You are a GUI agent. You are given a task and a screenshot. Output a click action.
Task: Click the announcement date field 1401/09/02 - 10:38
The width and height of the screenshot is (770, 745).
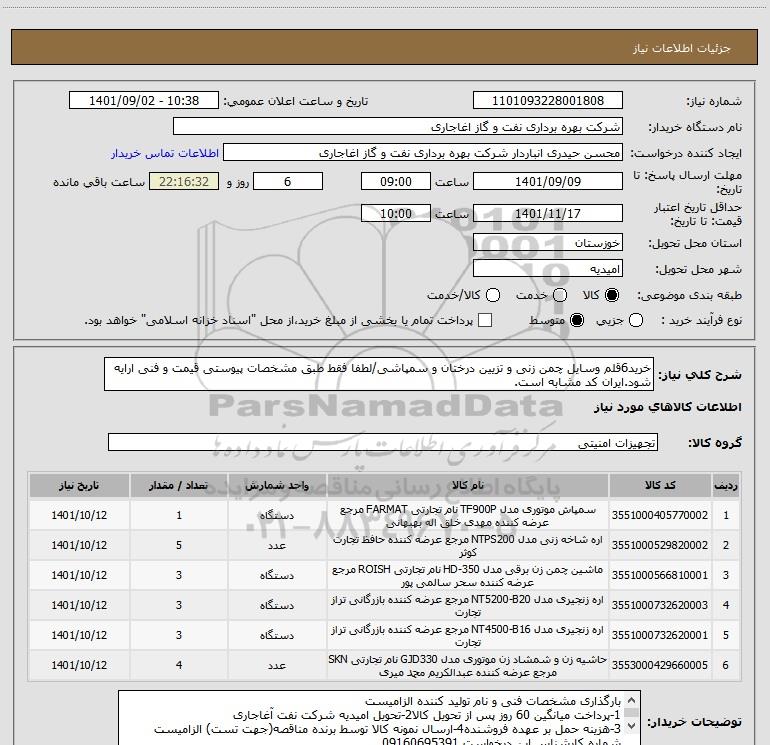[144, 101]
